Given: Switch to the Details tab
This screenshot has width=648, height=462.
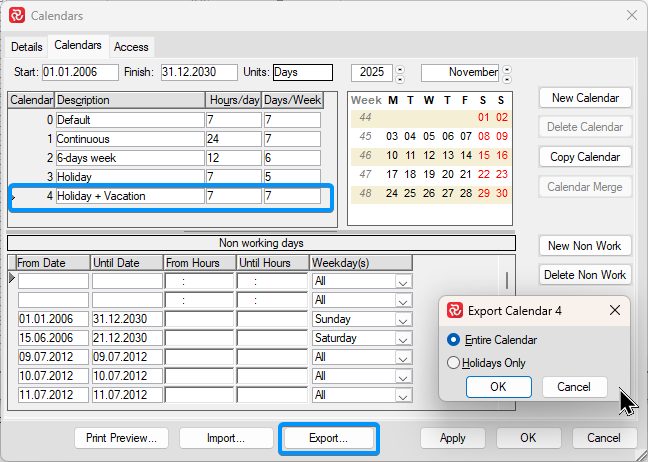Looking at the screenshot, I should [26, 47].
